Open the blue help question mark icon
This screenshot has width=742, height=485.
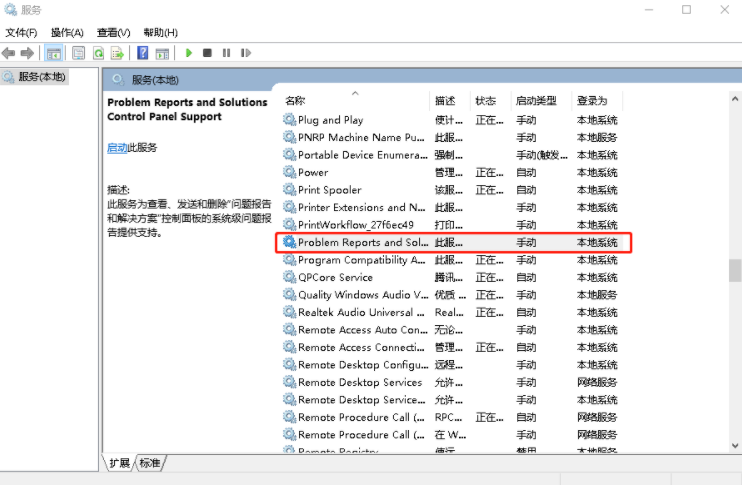pyautogui.click(x=144, y=53)
